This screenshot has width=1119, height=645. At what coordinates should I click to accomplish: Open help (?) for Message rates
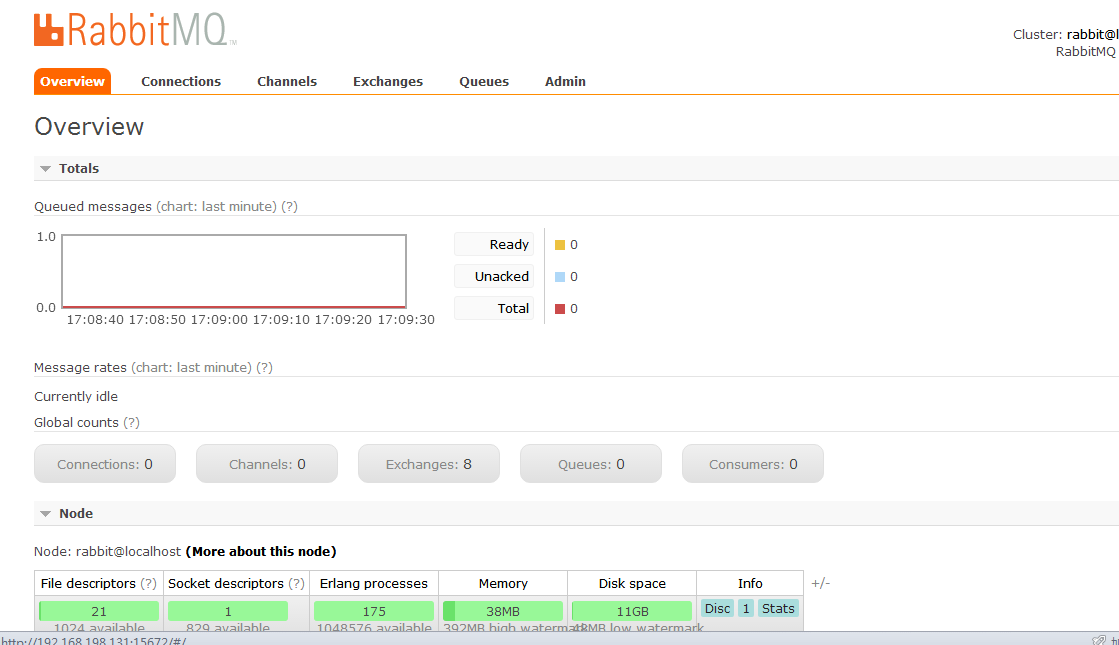pos(265,367)
